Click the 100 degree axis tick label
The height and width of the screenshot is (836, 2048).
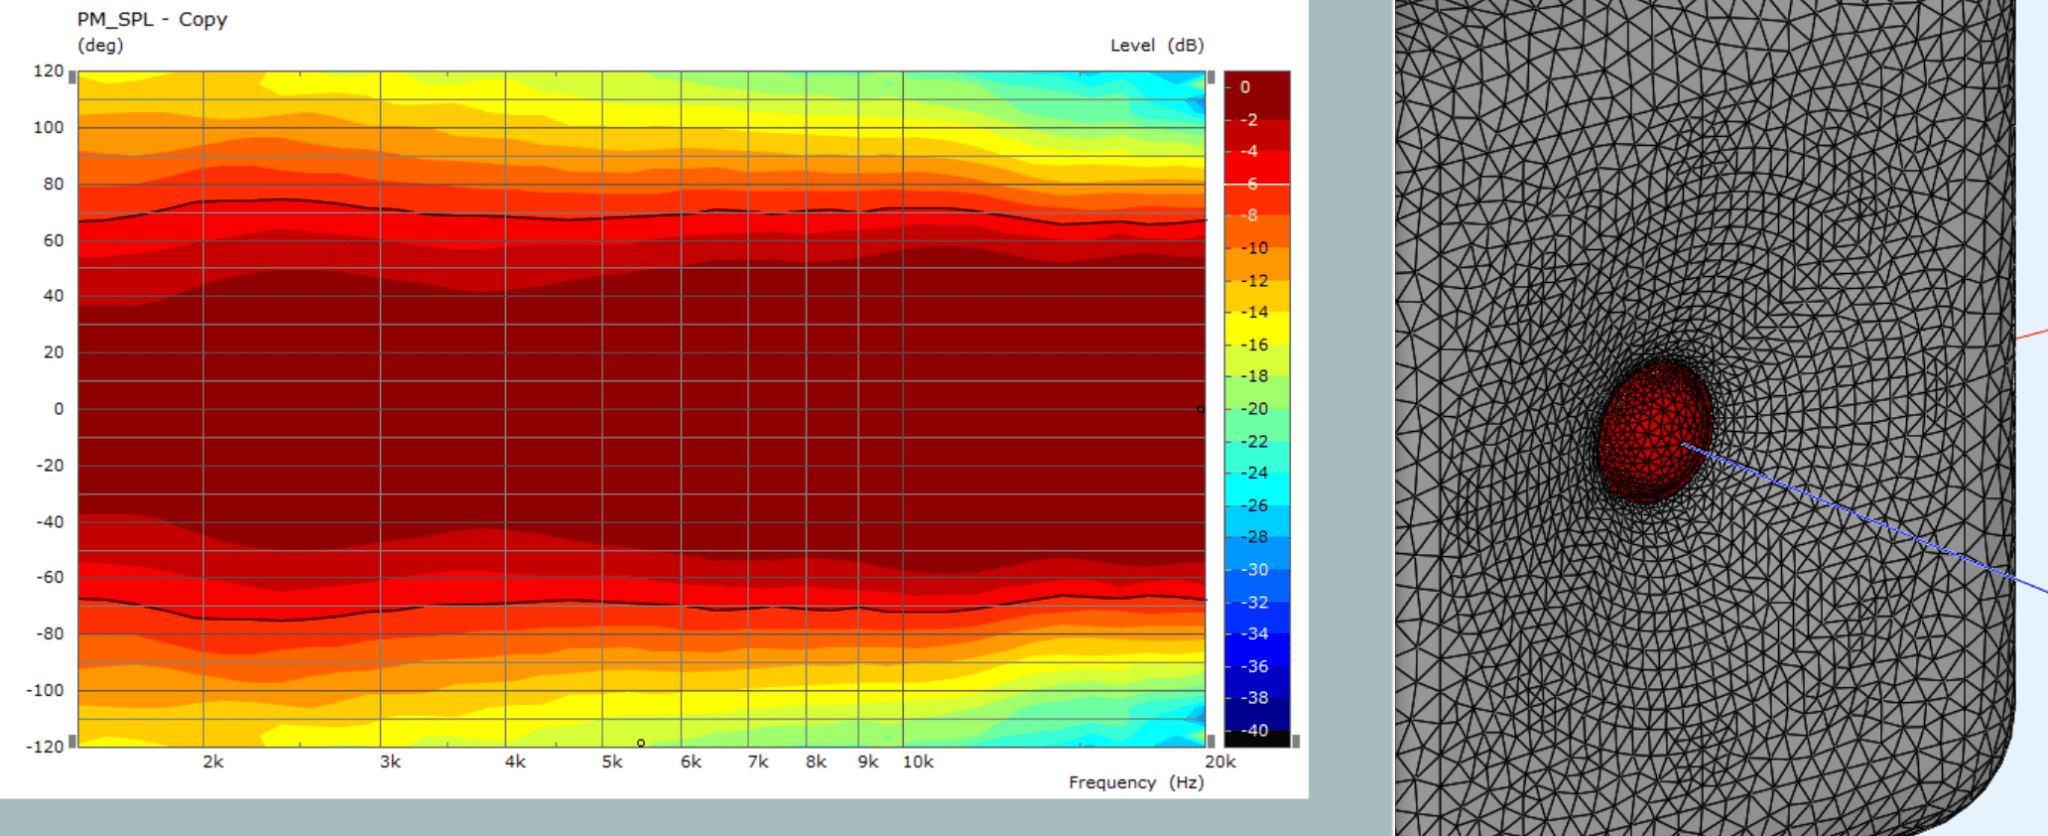48,127
